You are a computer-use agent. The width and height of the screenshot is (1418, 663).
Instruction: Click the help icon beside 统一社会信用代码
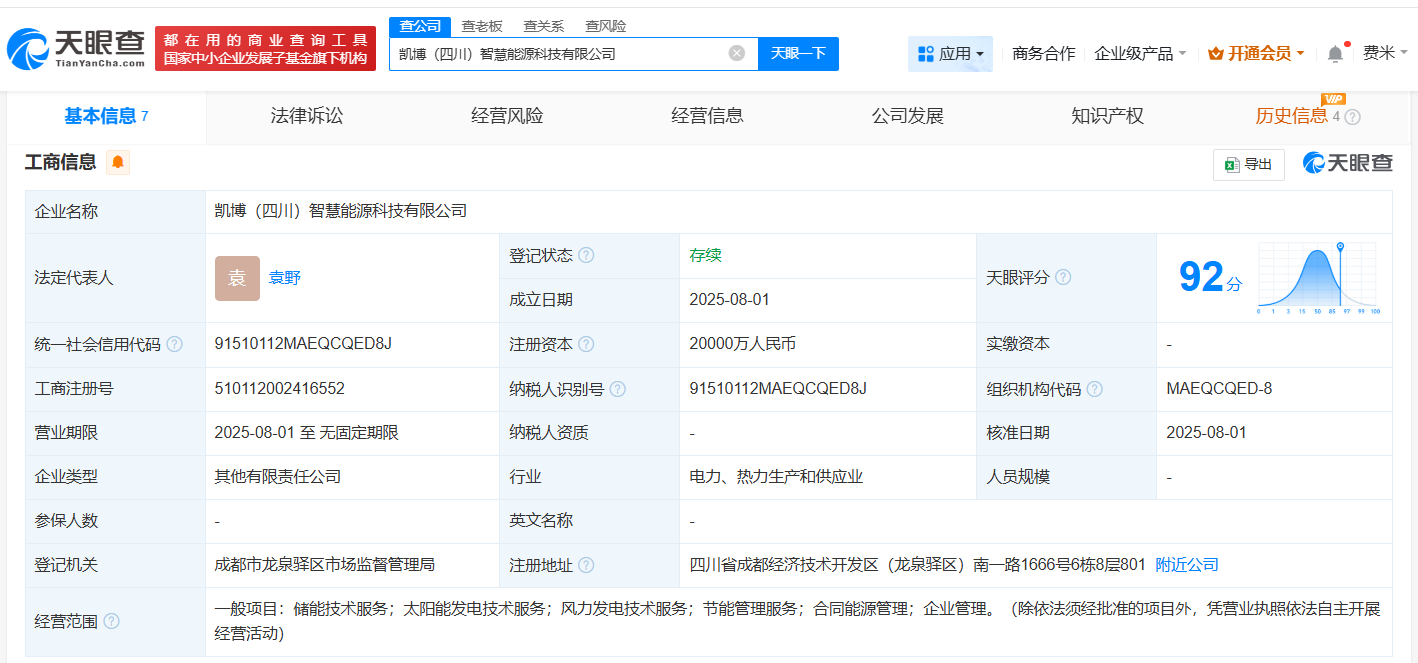click(x=174, y=344)
